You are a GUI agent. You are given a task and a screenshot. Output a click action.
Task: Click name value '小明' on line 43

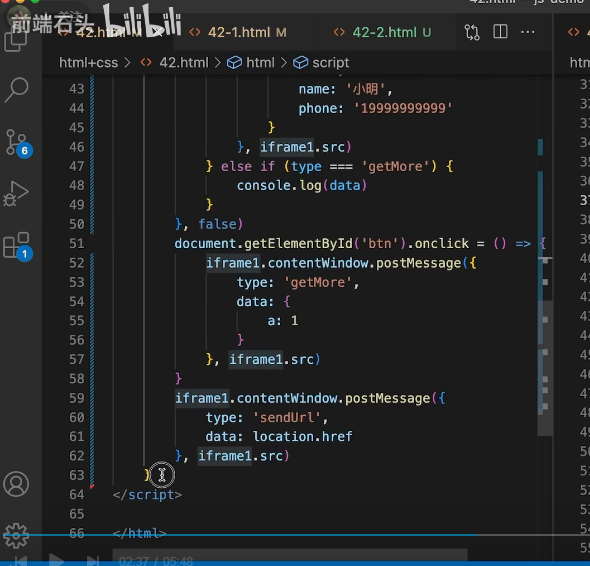(365, 89)
